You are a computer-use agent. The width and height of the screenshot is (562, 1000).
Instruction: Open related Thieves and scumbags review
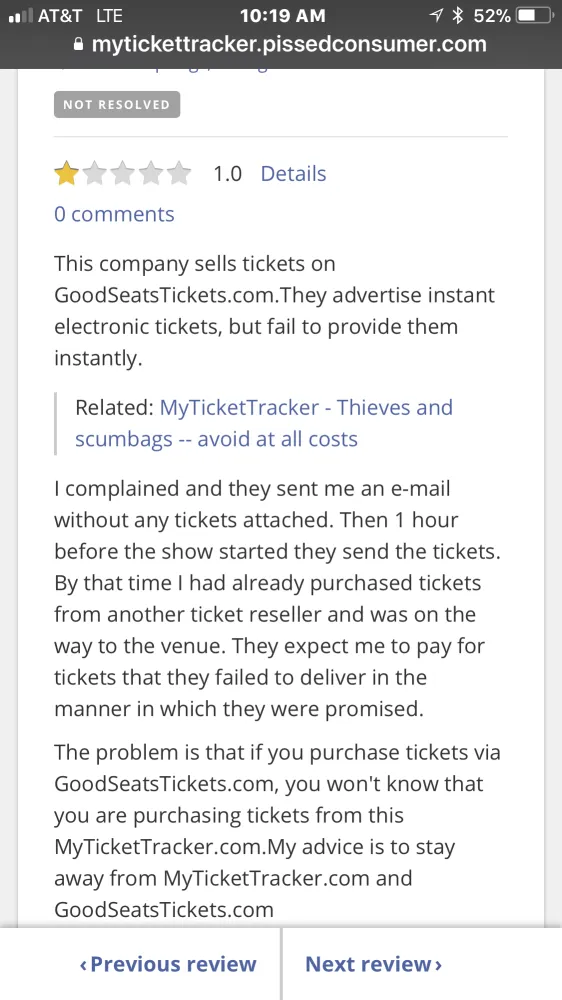coord(264,423)
